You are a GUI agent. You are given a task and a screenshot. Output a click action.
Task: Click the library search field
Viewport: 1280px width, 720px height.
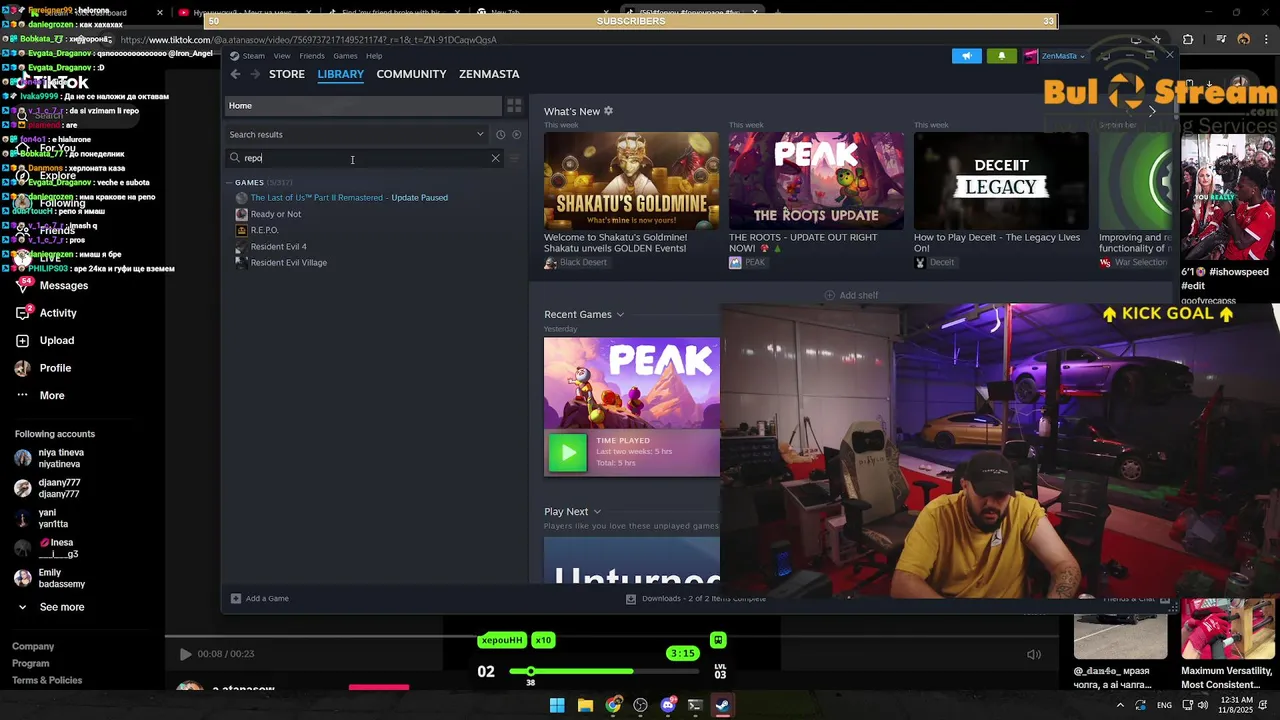point(365,158)
